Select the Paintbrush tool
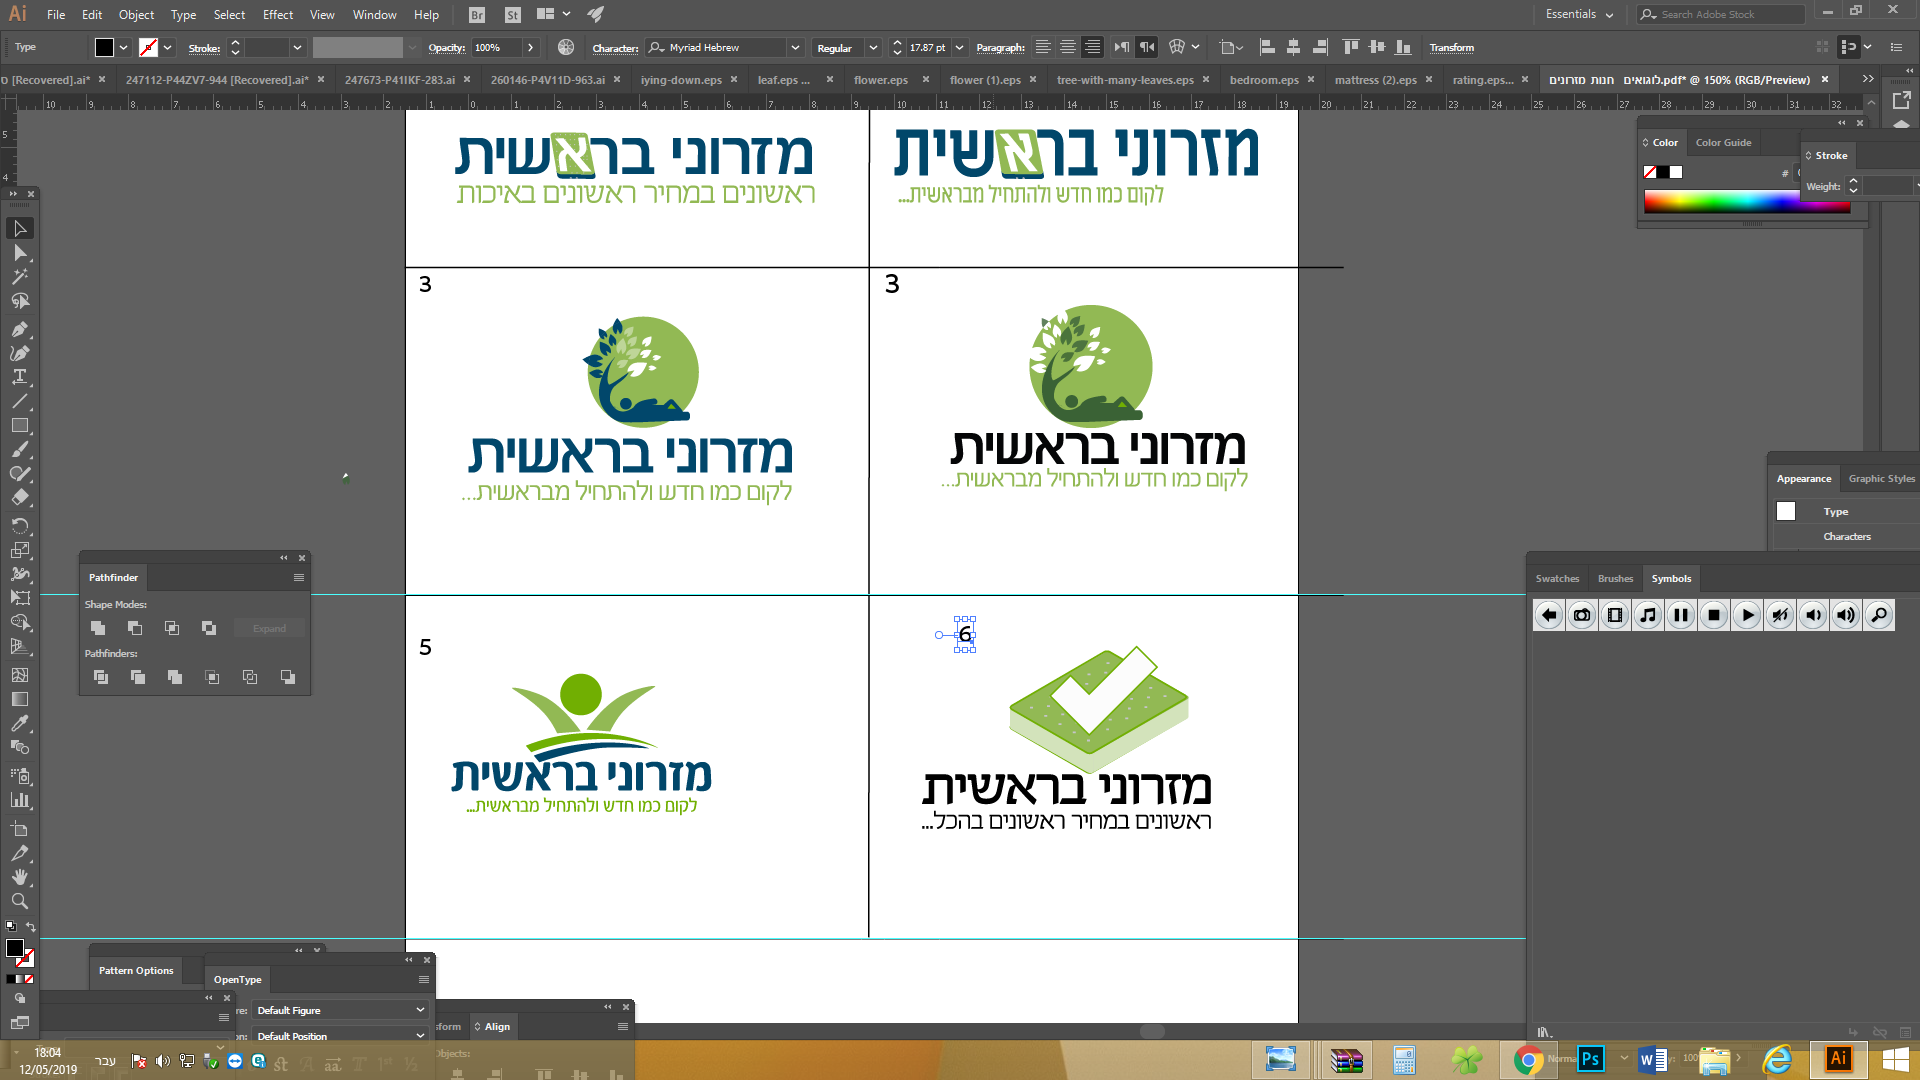The image size is (1920, 1080). click(19, 450)
